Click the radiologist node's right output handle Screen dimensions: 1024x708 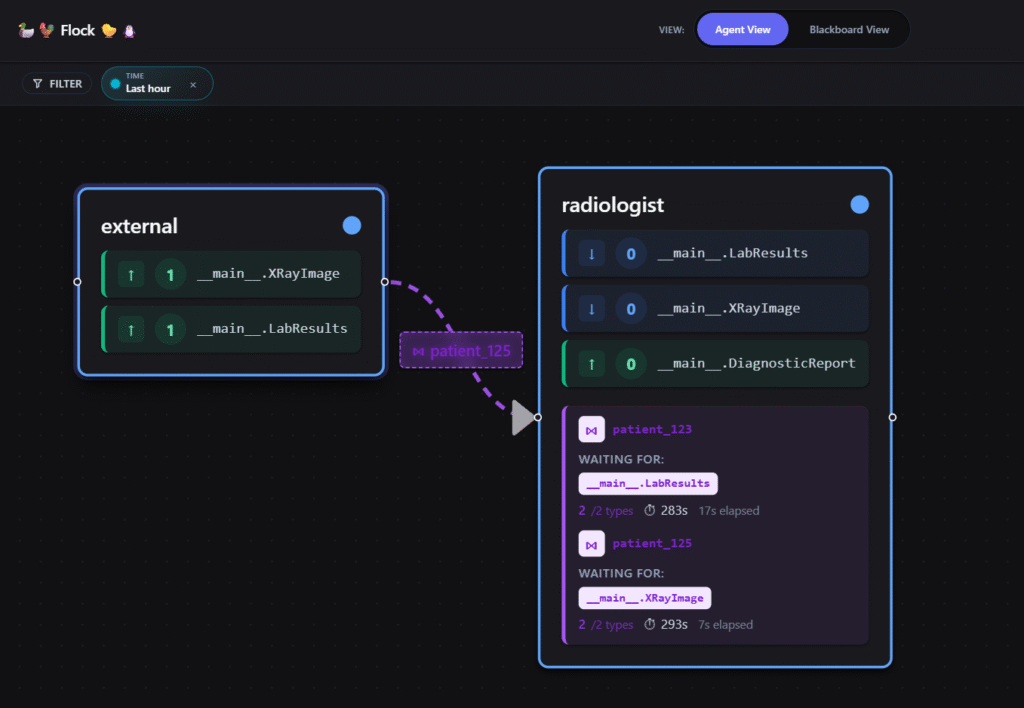(892, 417)
